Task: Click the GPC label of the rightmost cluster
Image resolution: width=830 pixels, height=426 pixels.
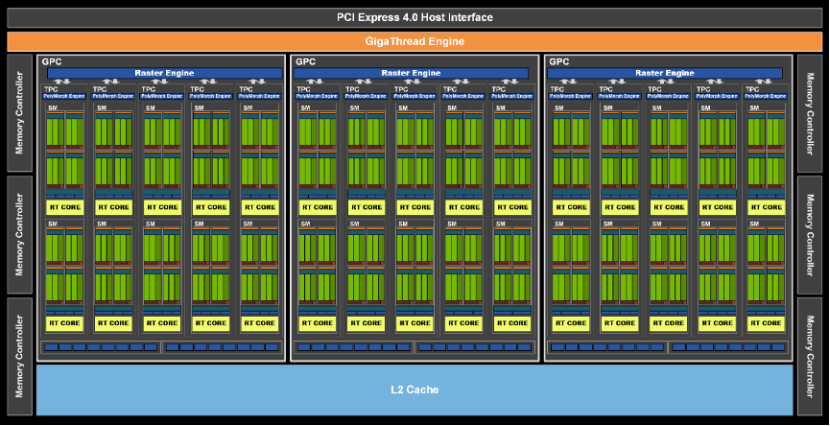Action: click(559, 61)
